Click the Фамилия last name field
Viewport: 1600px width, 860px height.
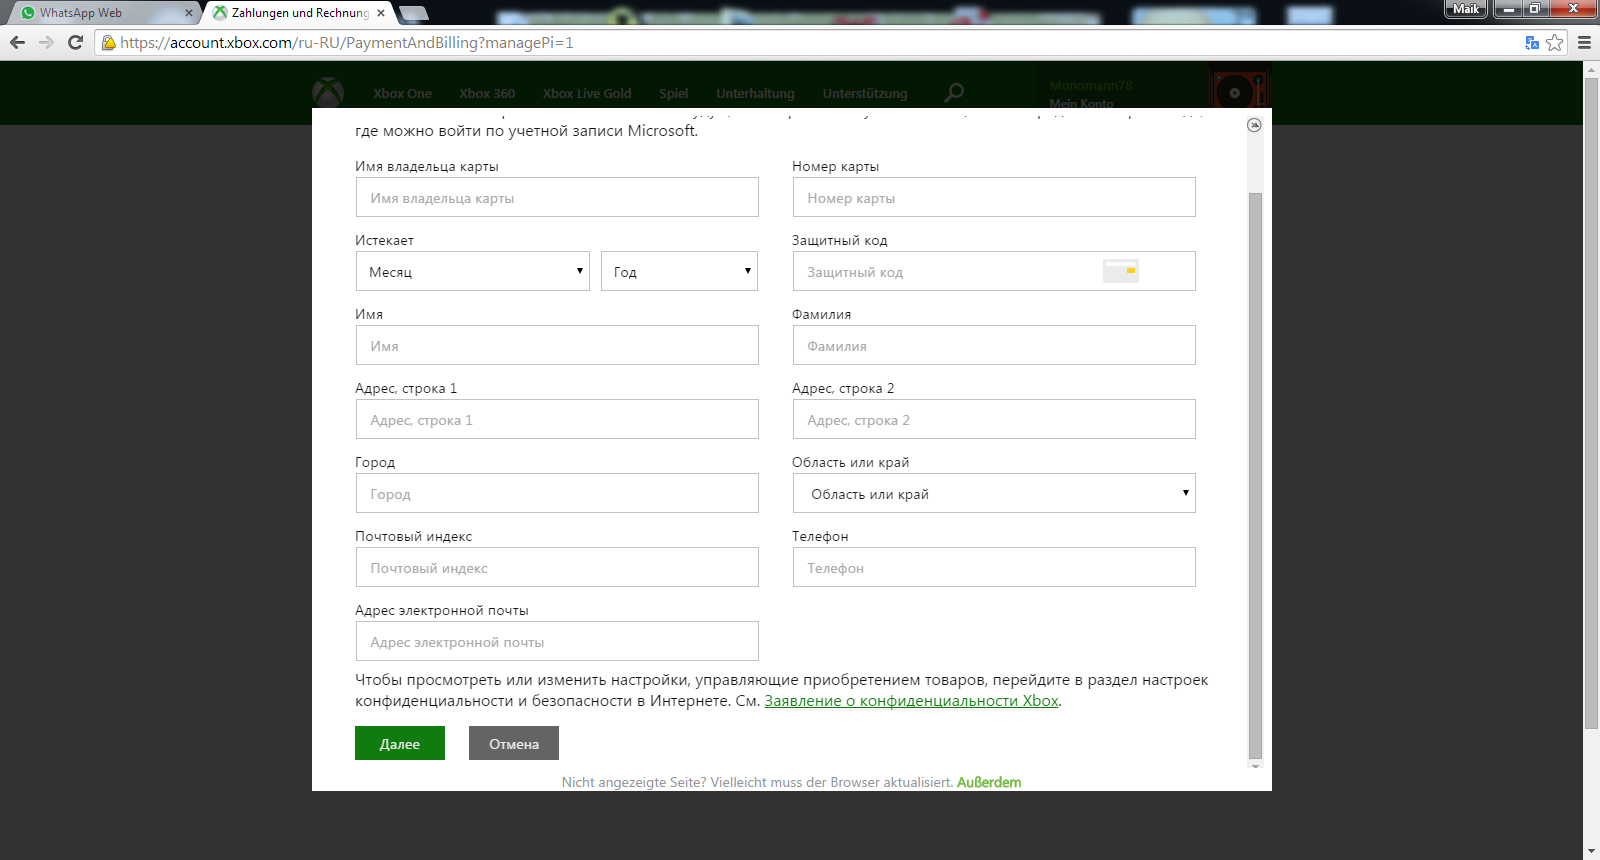[994, 345]
